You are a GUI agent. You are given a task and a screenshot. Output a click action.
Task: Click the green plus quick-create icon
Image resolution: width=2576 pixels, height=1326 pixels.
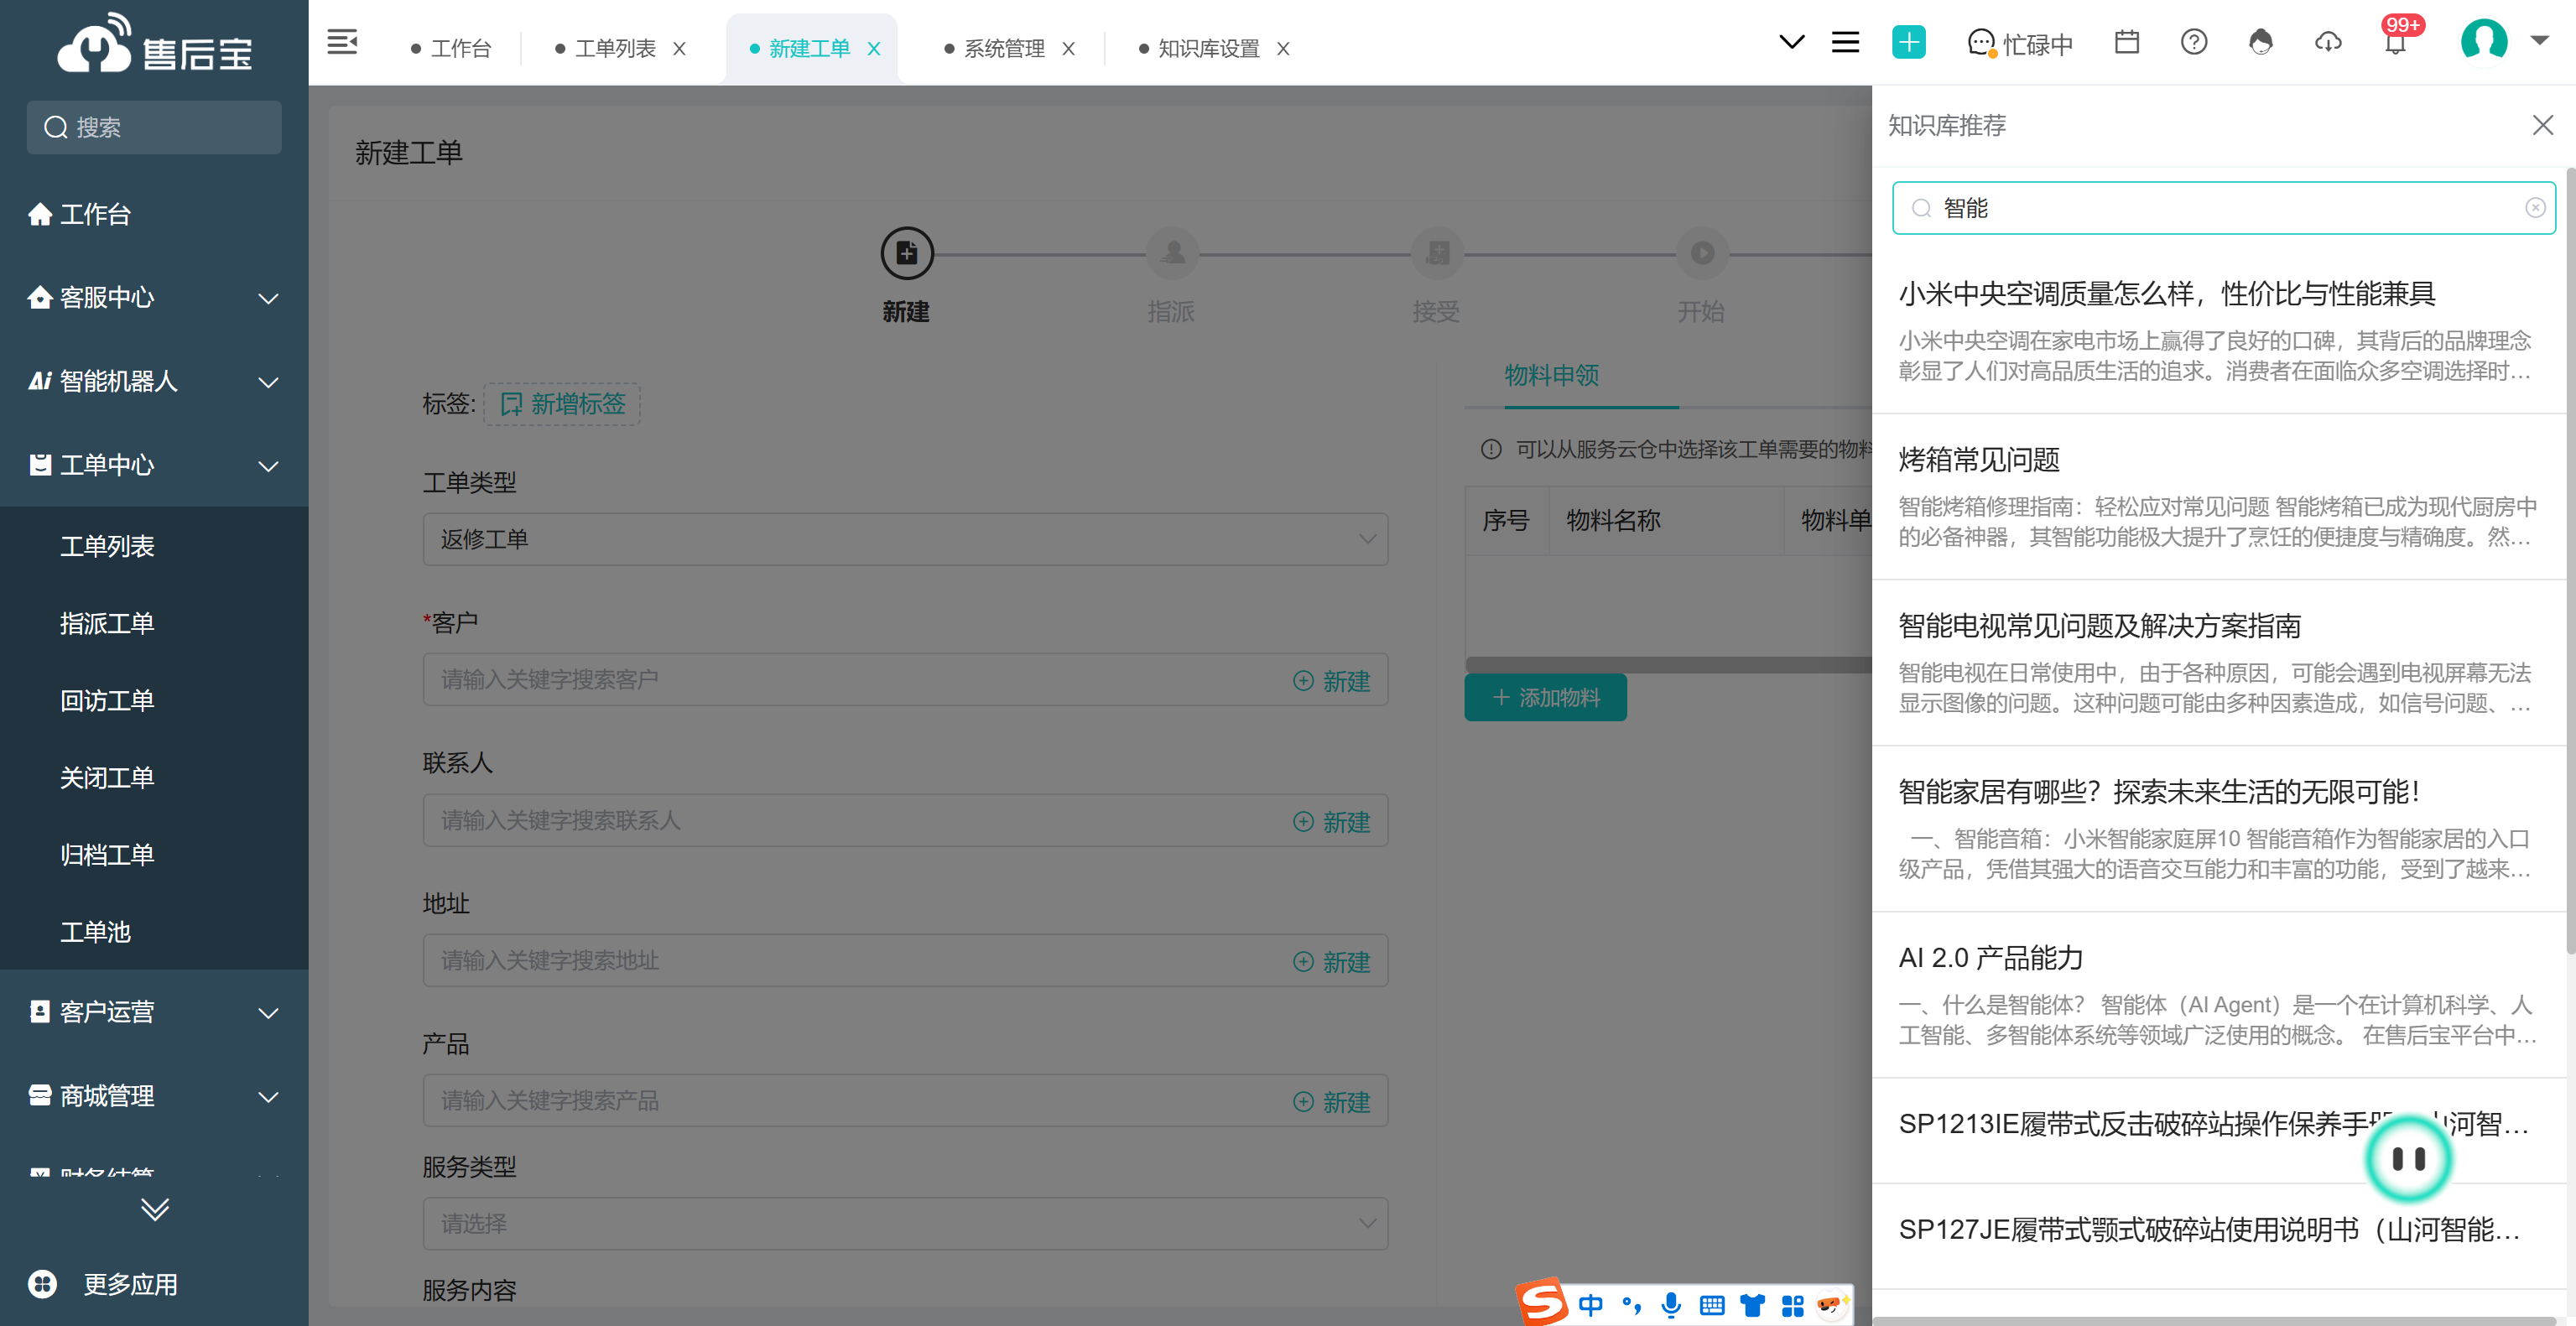(1908, 42)
